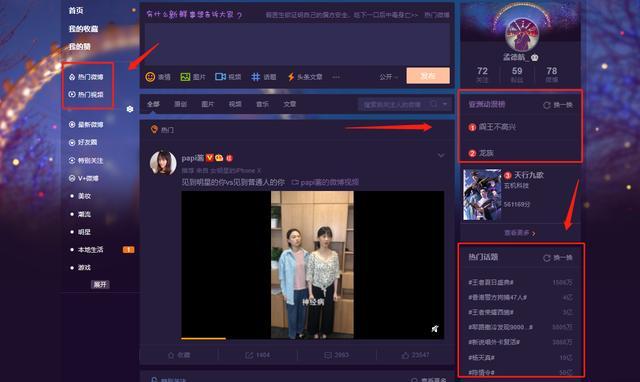Click the crown icon next to profile name
The image size is (640, 382).
[x=534, y=58]
